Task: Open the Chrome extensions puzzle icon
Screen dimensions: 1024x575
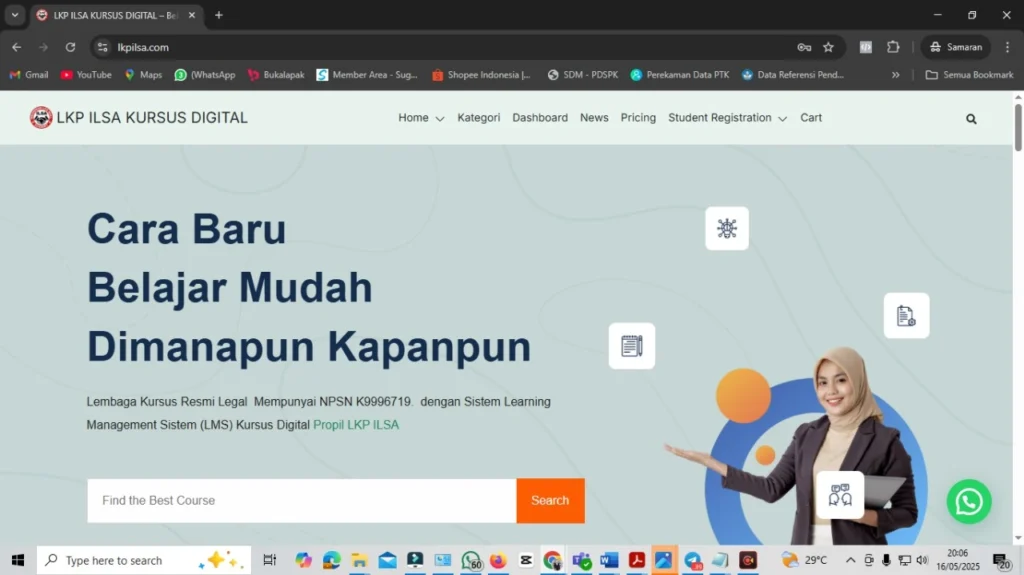Action: [893, 47]
